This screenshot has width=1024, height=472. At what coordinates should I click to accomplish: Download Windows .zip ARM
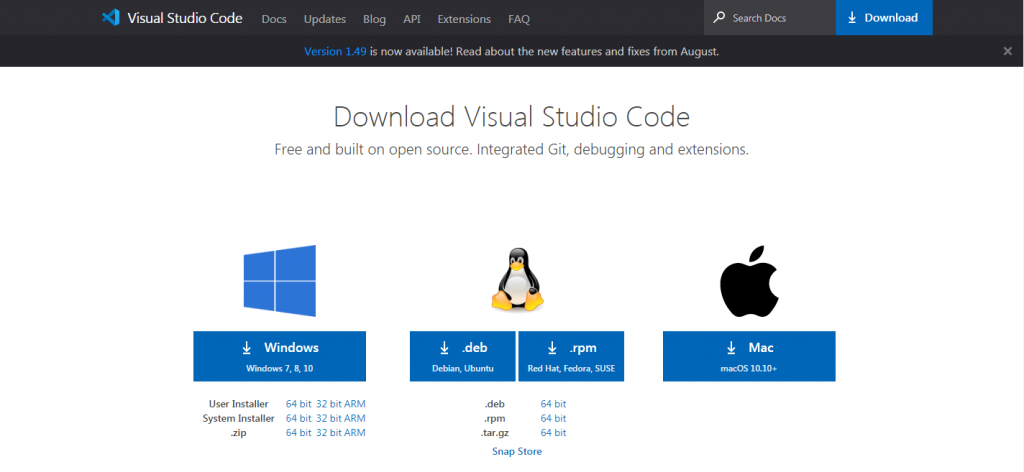coord(355,433)
